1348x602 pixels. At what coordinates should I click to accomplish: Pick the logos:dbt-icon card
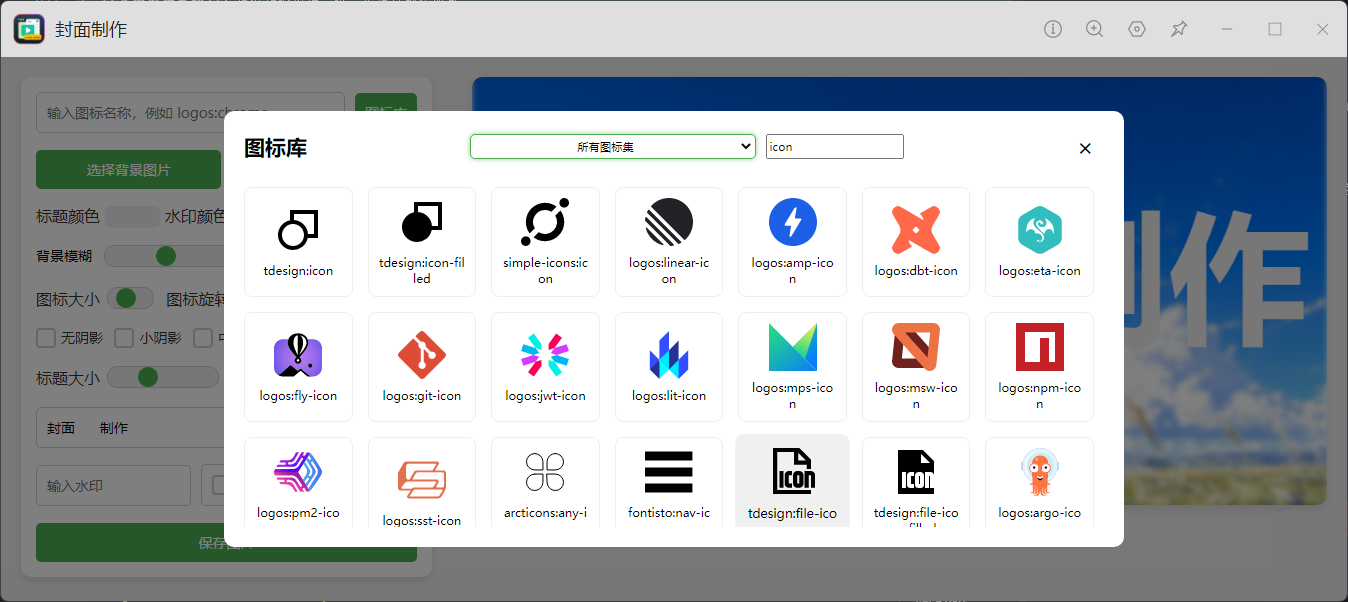point(916,241)
